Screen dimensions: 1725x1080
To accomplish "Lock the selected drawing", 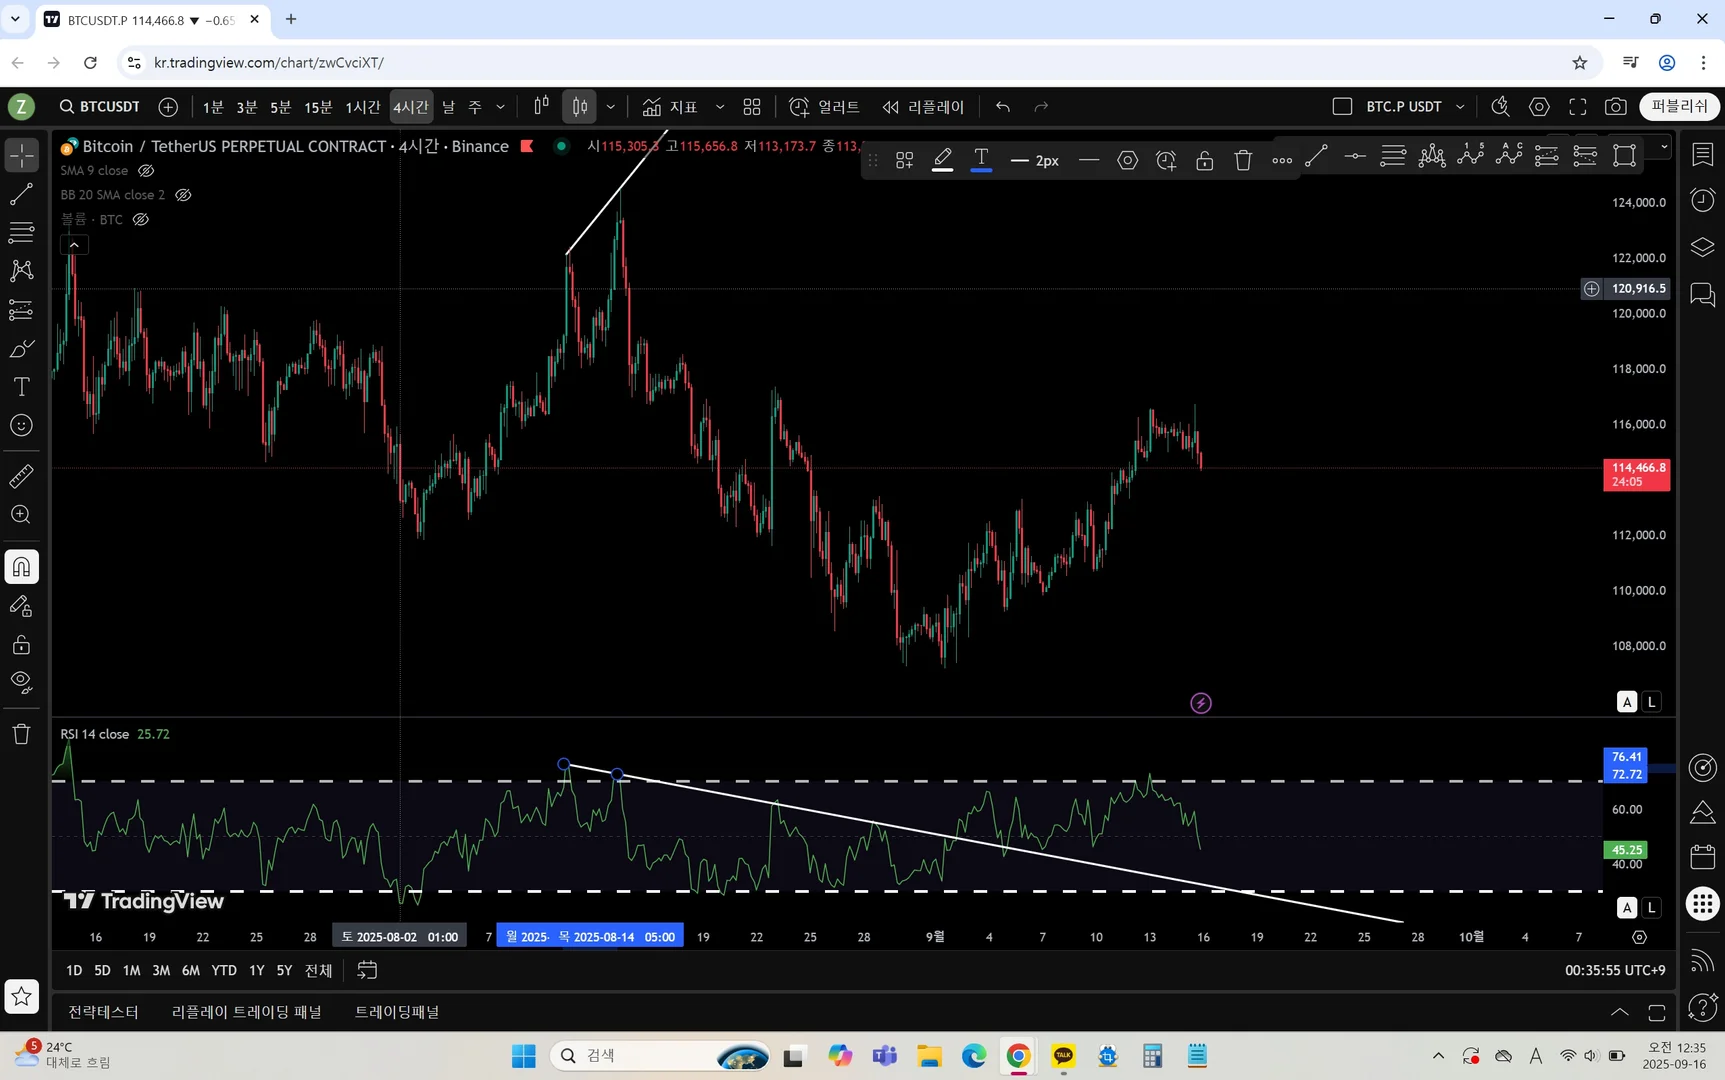I will pyautogui.click(x=1205, y=160).
